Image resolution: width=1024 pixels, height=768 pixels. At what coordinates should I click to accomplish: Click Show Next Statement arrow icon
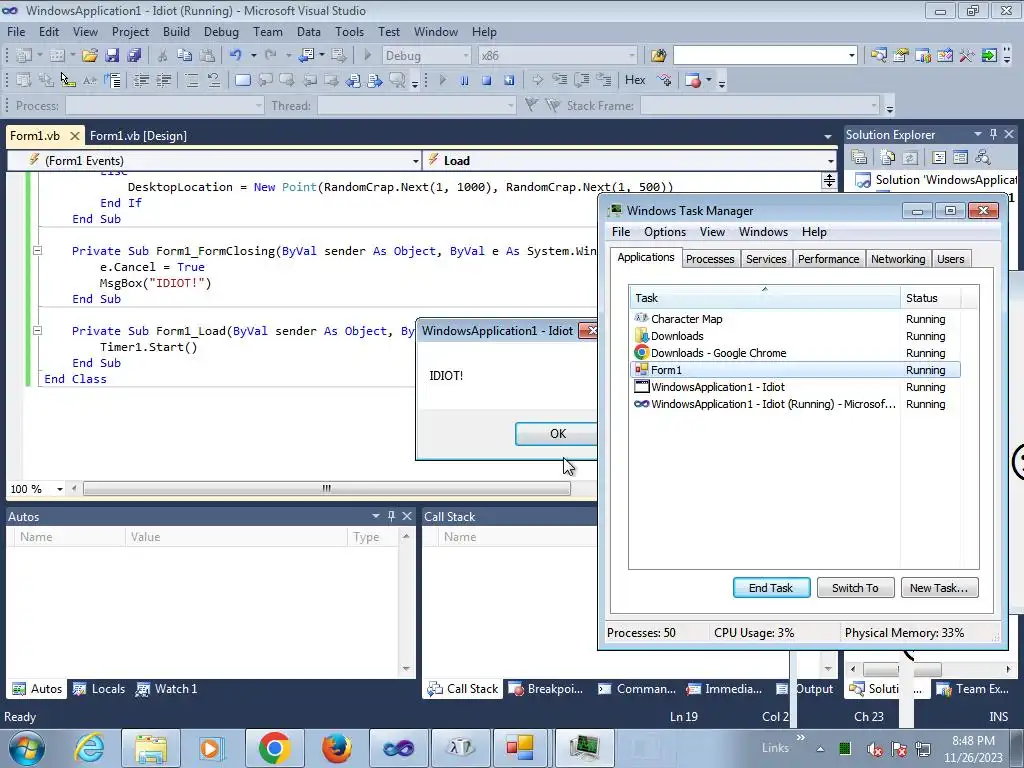(537, 80)
